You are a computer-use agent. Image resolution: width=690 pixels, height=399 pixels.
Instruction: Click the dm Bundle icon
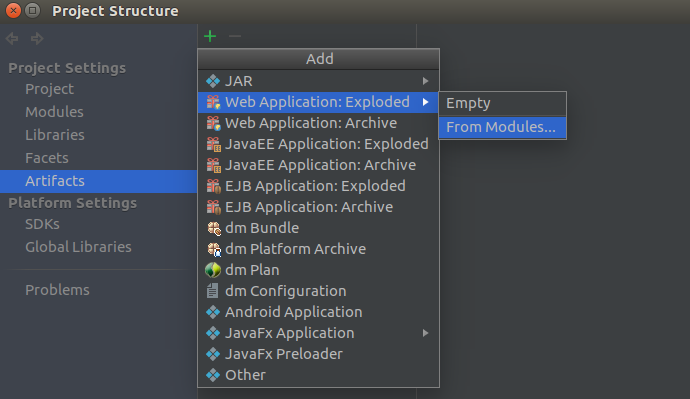click(x=214, y=228)
